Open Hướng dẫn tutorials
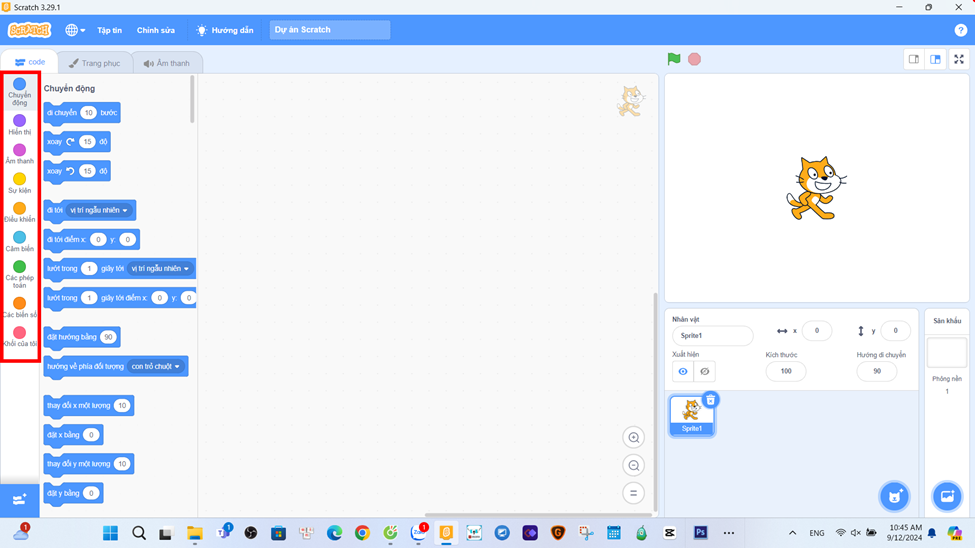975x548 pixels. click(225, 30)
